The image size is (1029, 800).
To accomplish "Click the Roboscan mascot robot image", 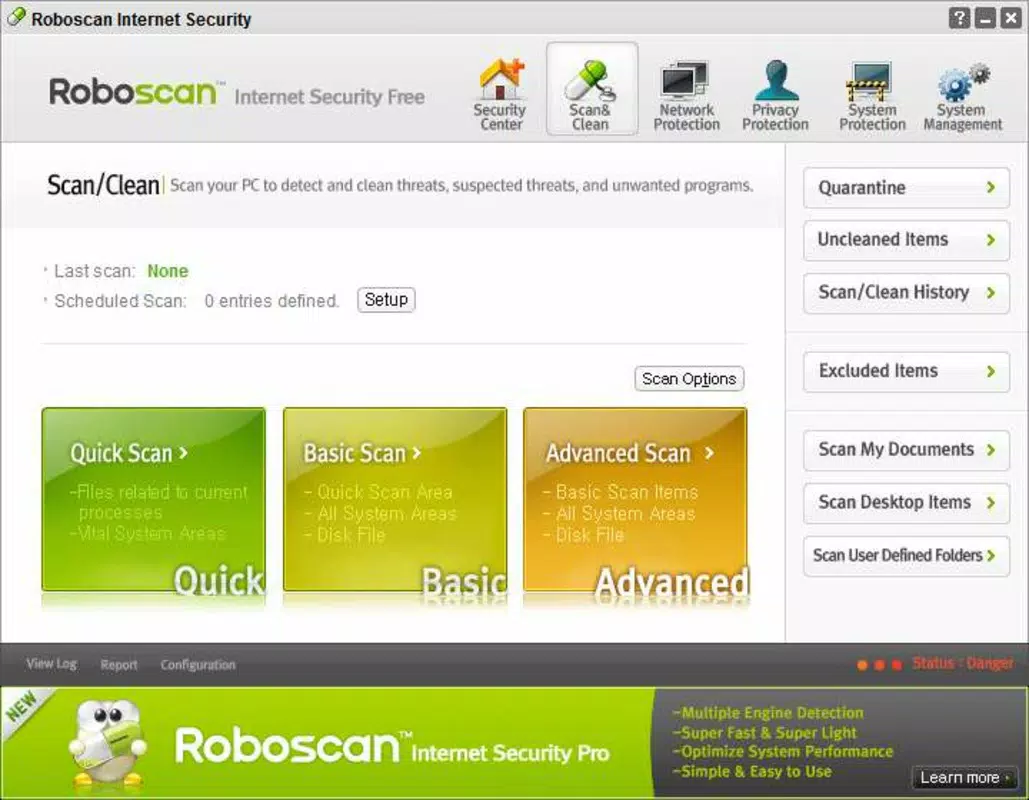I will [x=108, y=744].
